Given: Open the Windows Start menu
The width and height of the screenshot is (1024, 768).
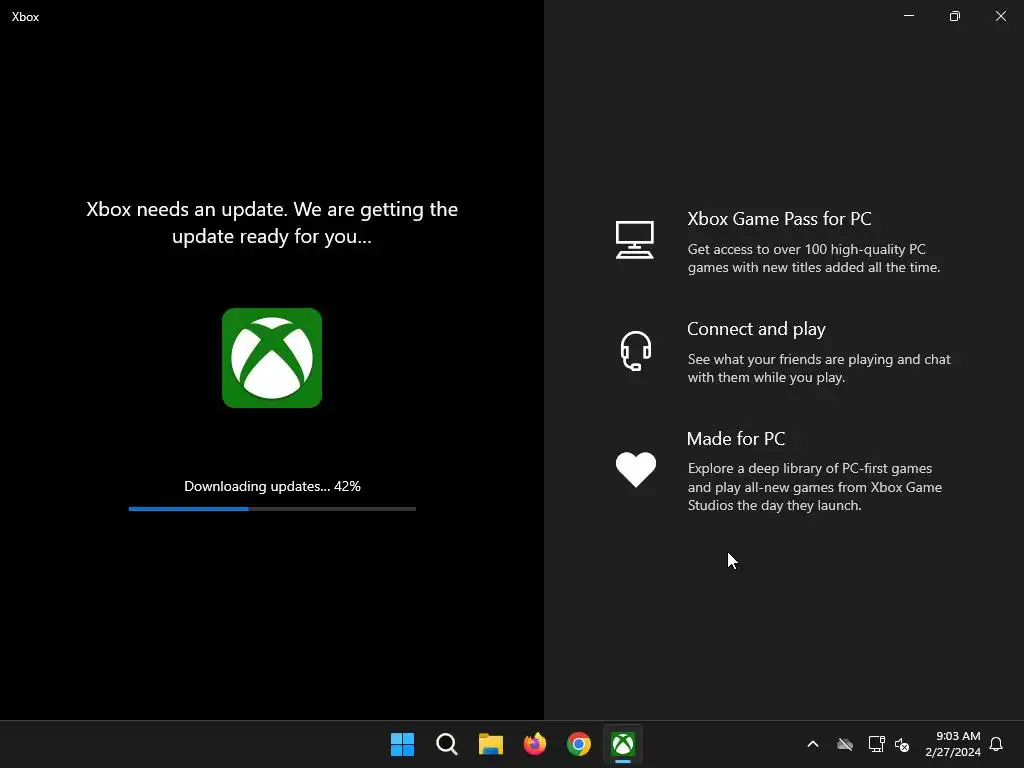Looking at the screenshot, I should click(x=402, y=744).
